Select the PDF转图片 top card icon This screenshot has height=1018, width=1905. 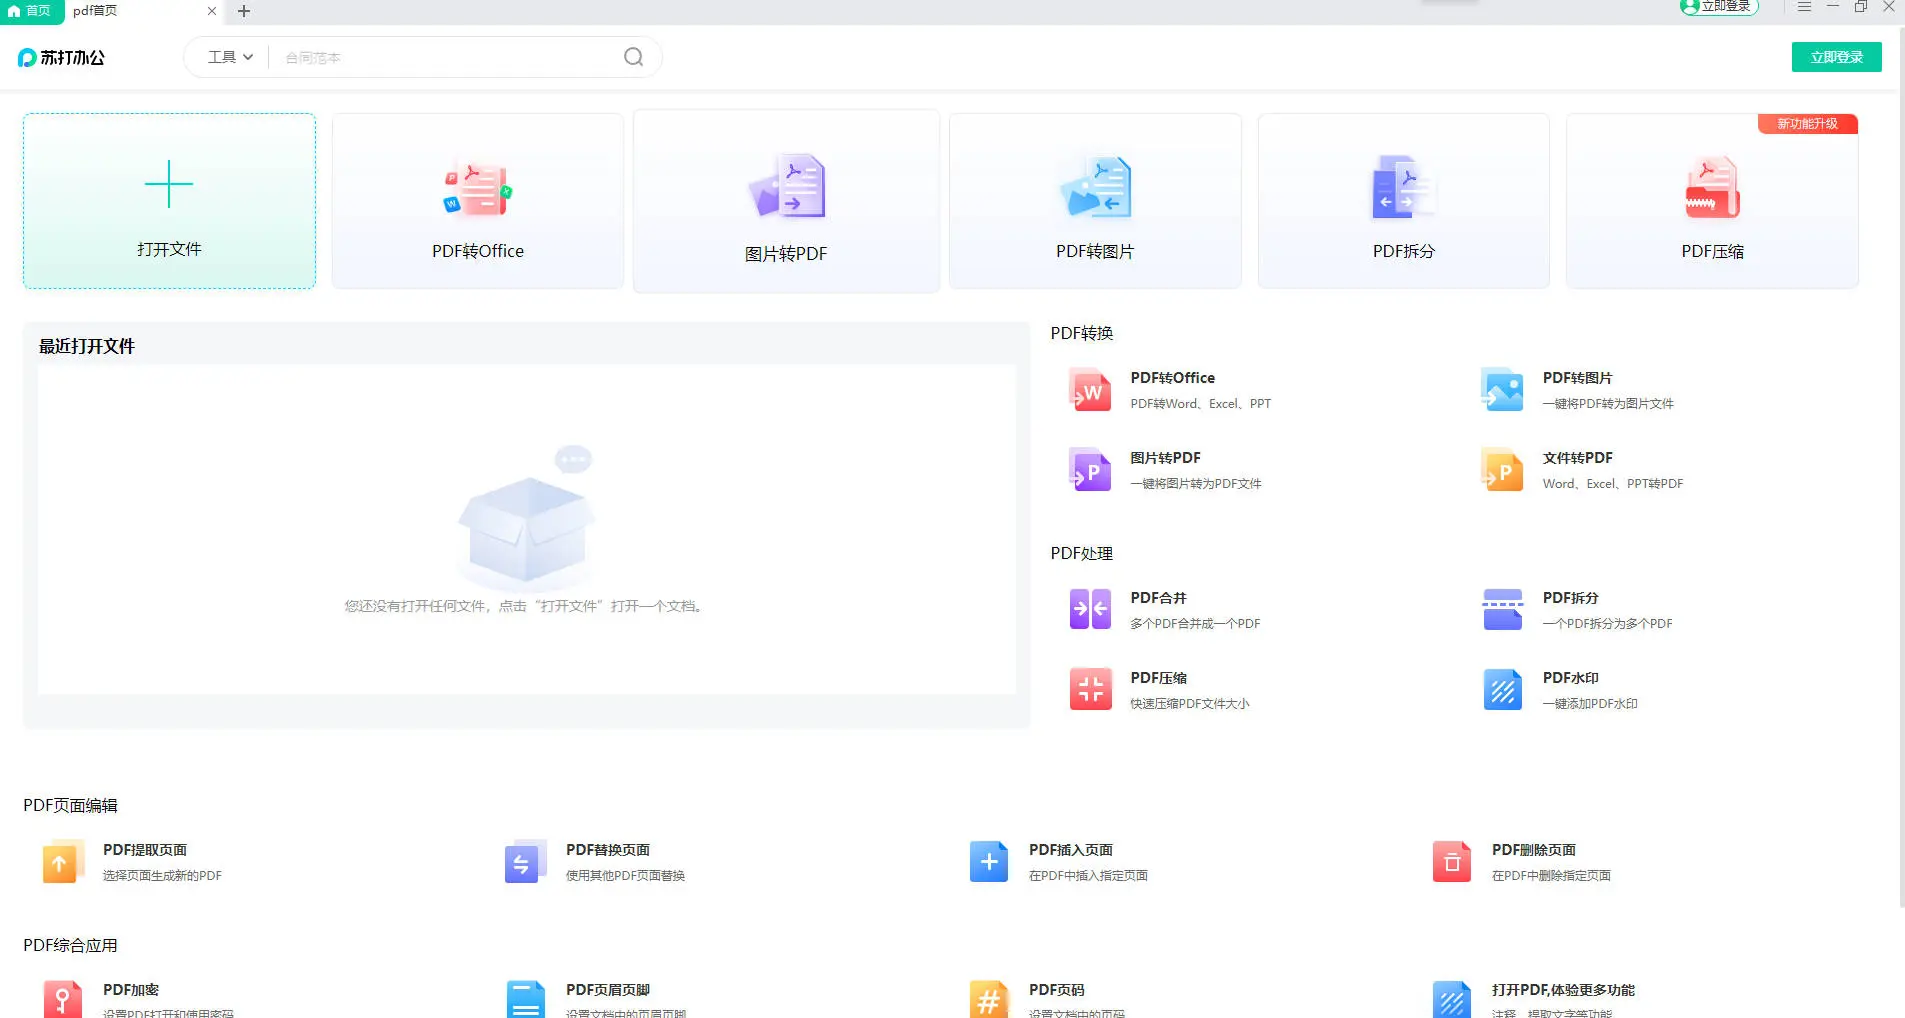(x=1095, y=188)
